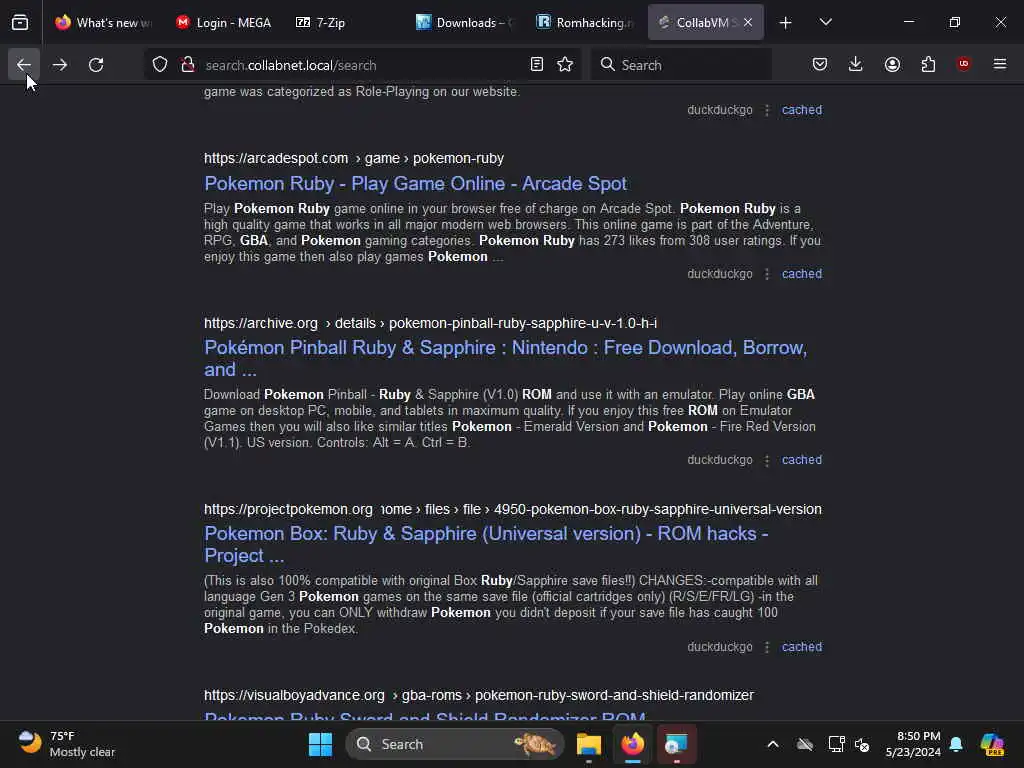Open the muted volume tray icon

(x=862, y=744)
